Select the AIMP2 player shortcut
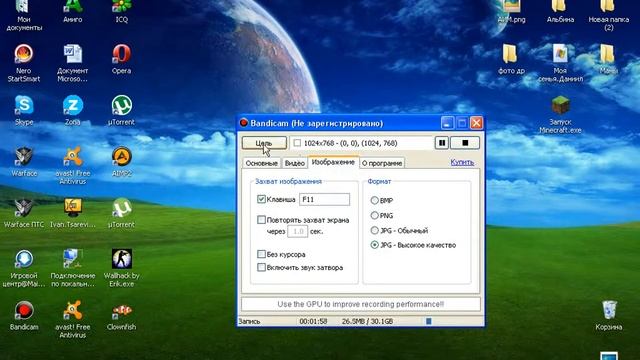This screenshot has height=360, width=640. tap(122, 156)
